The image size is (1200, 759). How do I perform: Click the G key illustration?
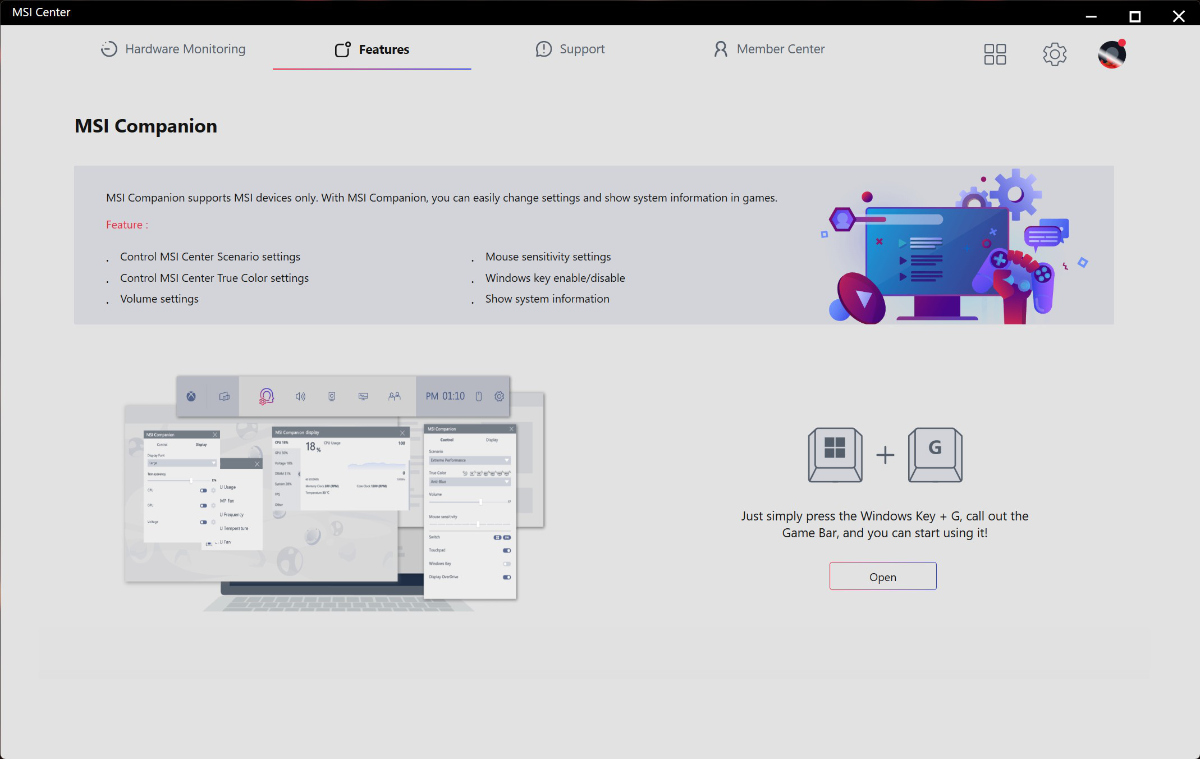pyautogui.click(x=935, y=455)
